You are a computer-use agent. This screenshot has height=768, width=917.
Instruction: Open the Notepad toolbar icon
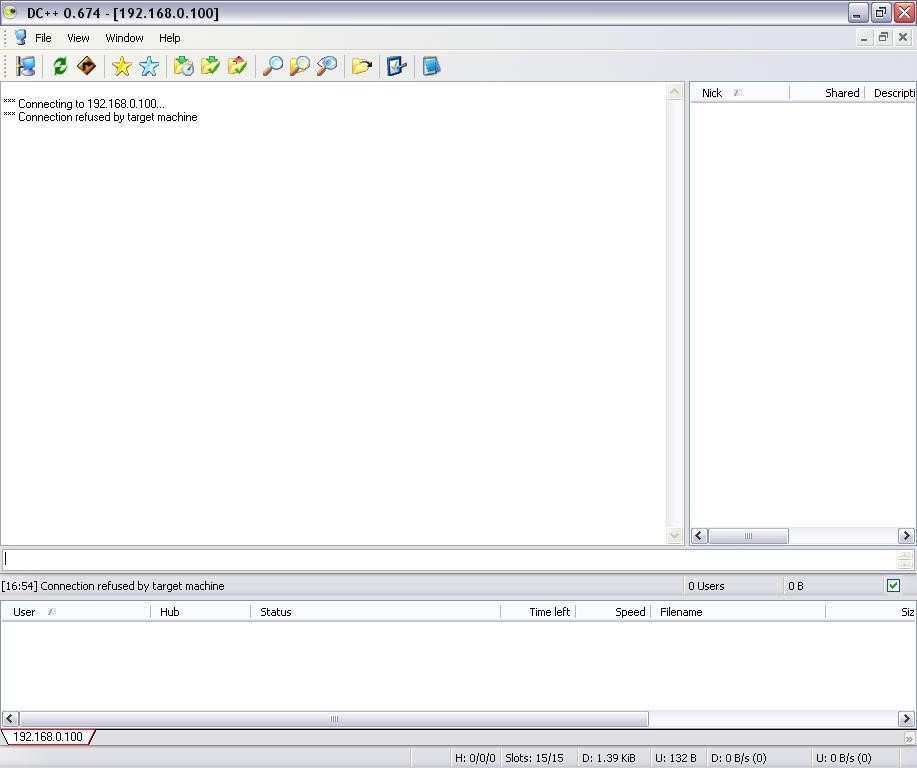(x=431, y=66)
